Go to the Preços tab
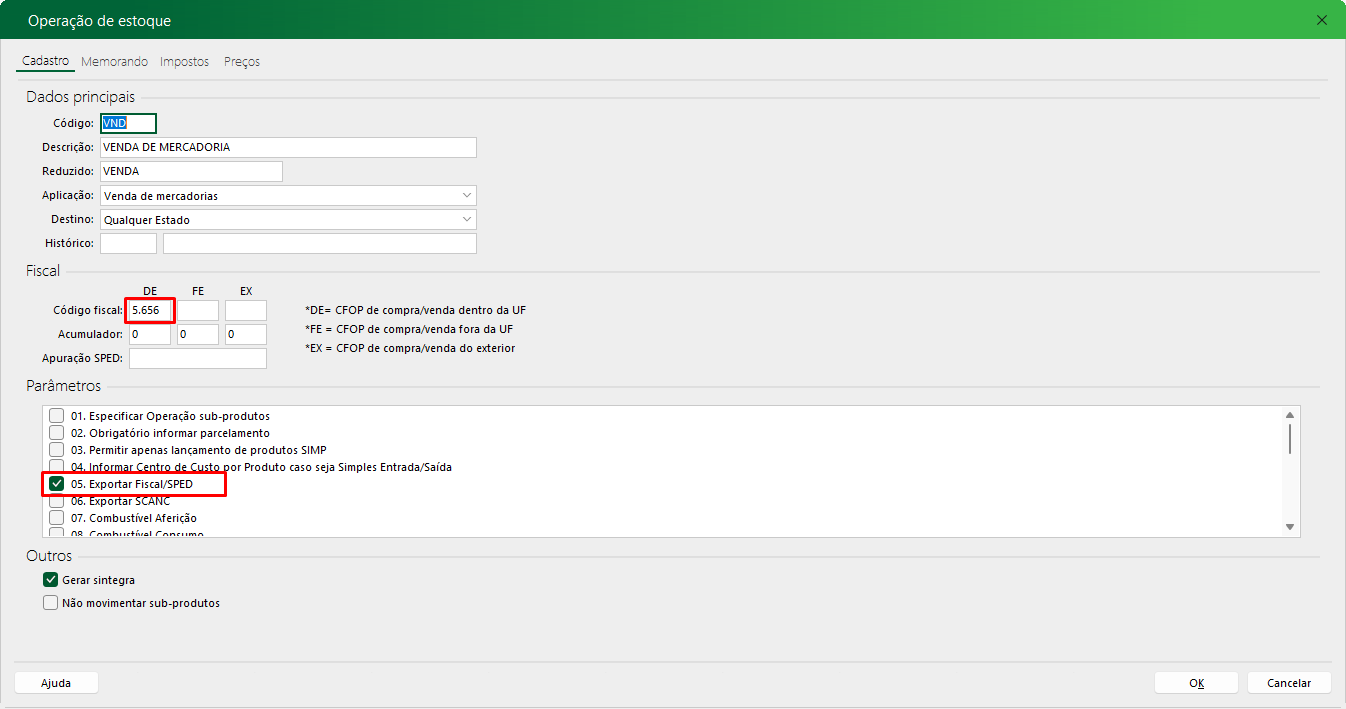The width and height of the screenshot is (1346, 709). pyautogui.click(x=242, y=62)
